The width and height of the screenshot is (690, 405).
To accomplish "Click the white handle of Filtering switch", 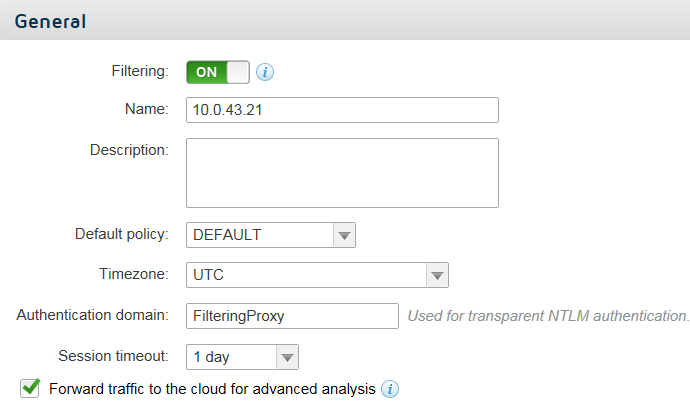I will click(238, 72).
